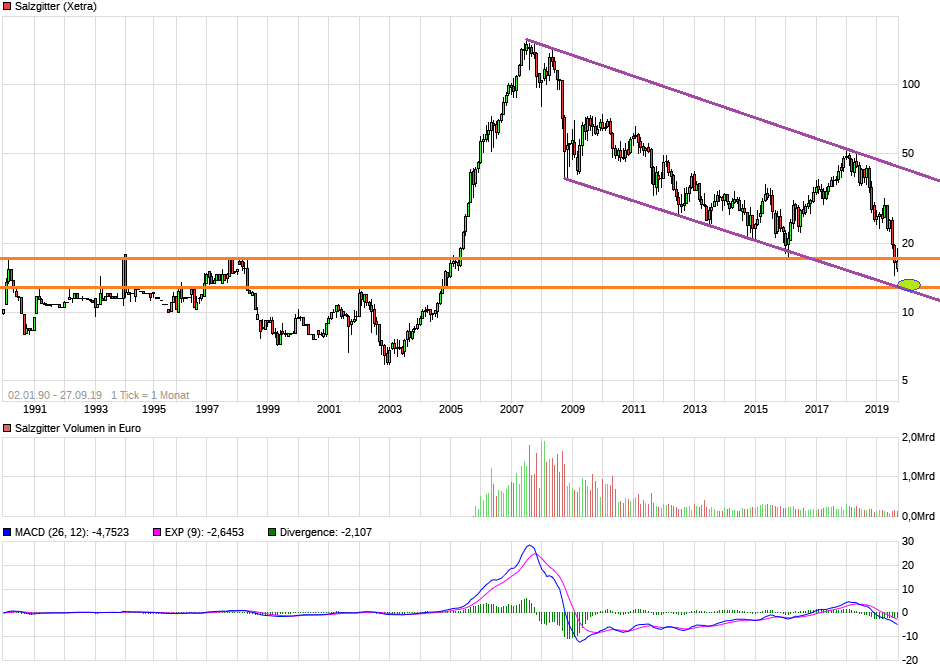The width and height of the screenshot is (940, 670).
Task: Click the 5 price axis label
Action: point(906,380)
